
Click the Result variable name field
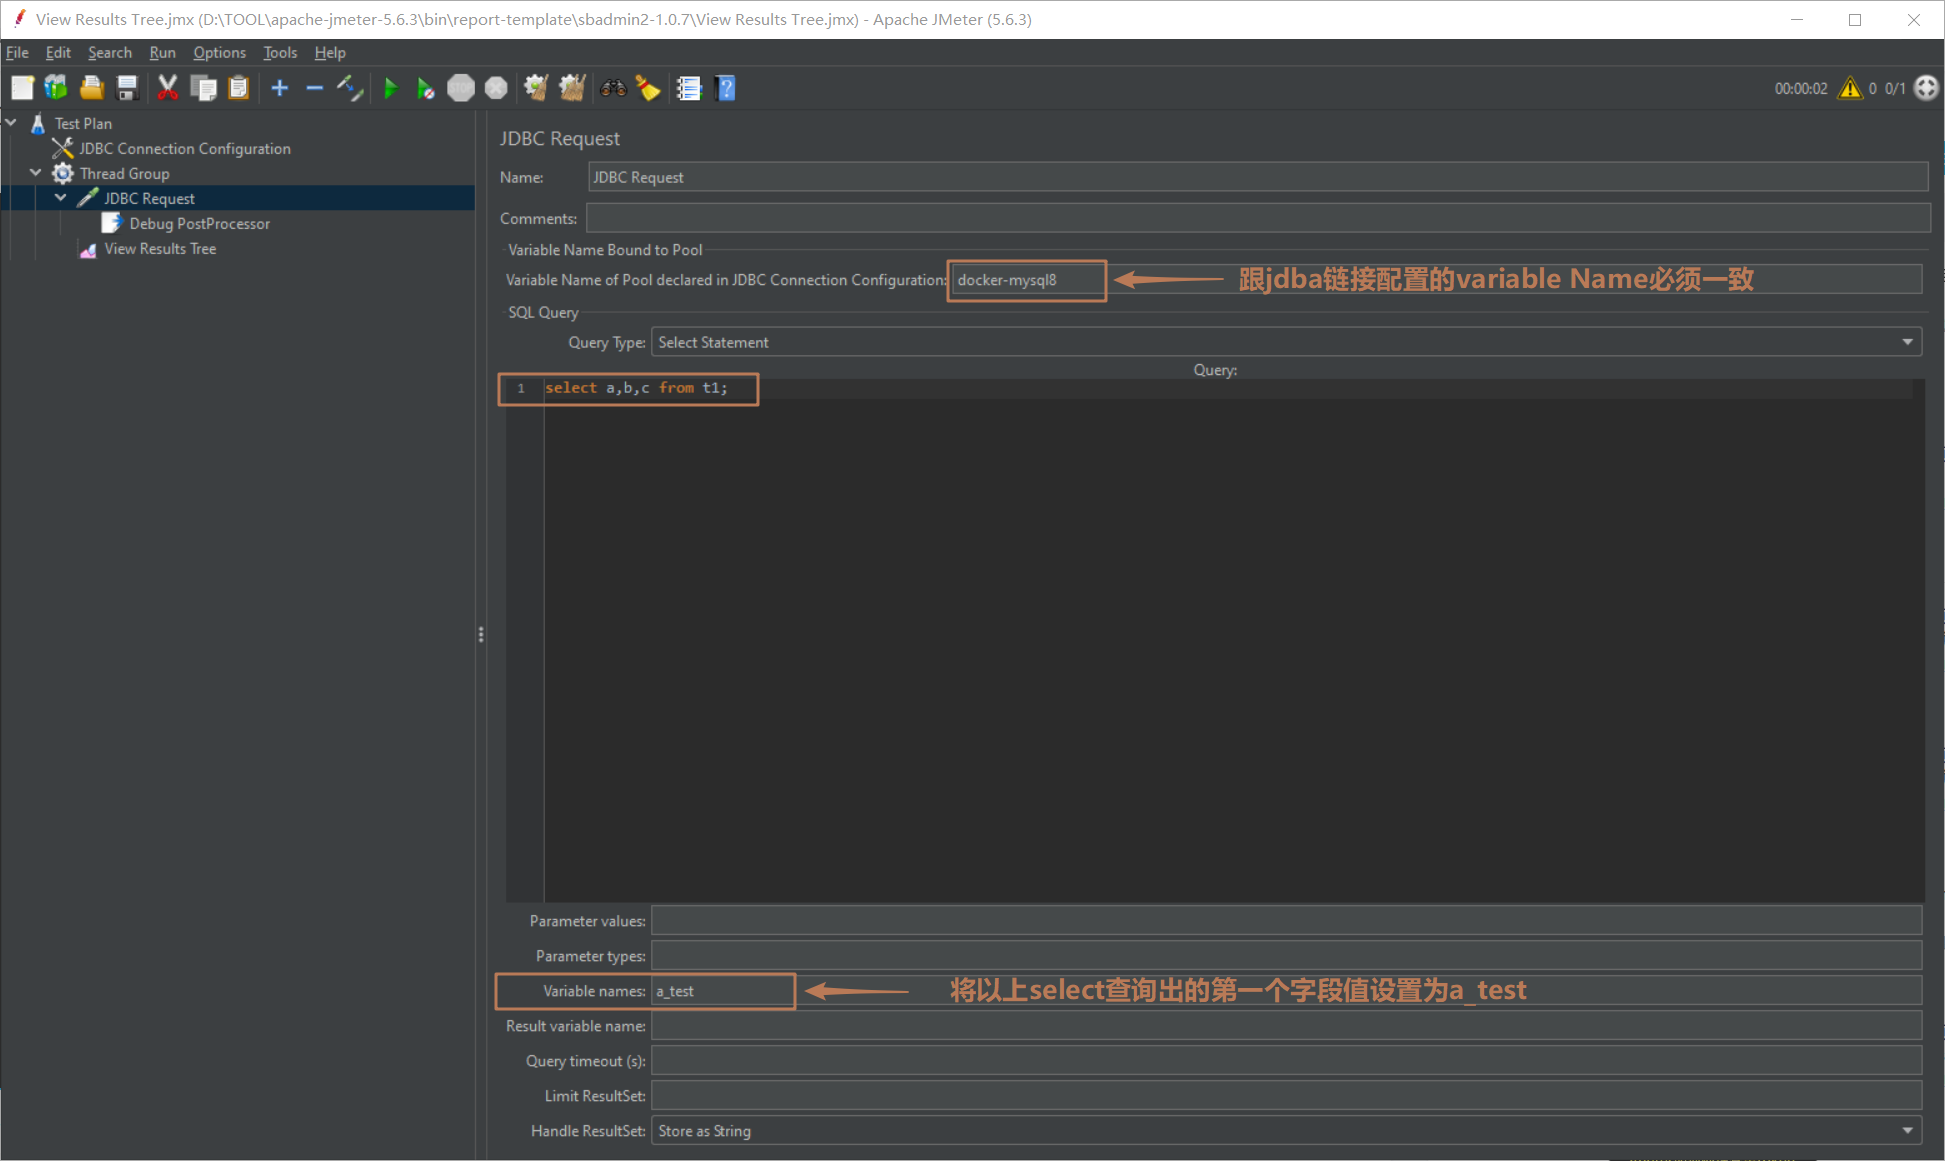1286,1026
